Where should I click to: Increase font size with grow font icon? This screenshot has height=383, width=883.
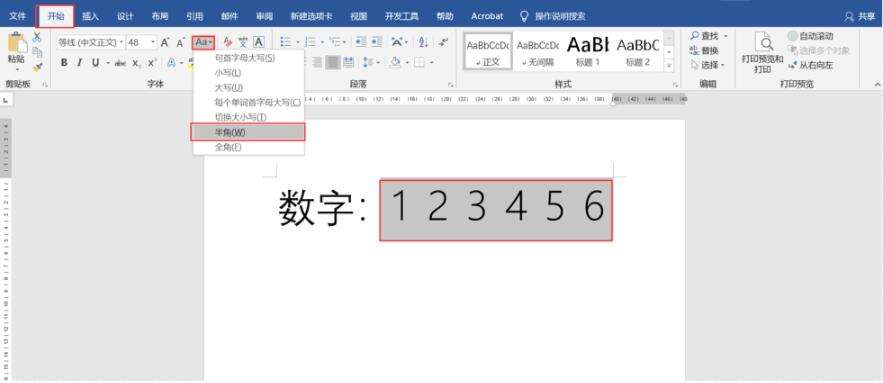(165, 42)
